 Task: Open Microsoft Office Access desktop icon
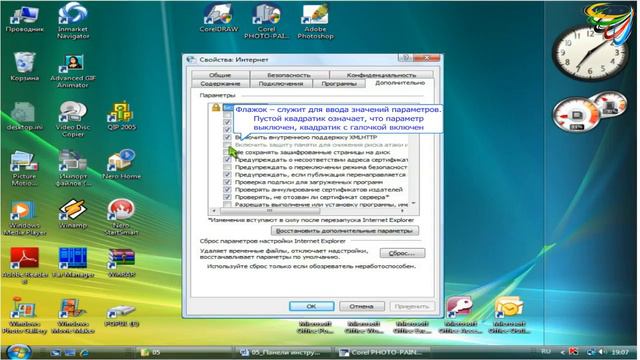click(460, 315)
